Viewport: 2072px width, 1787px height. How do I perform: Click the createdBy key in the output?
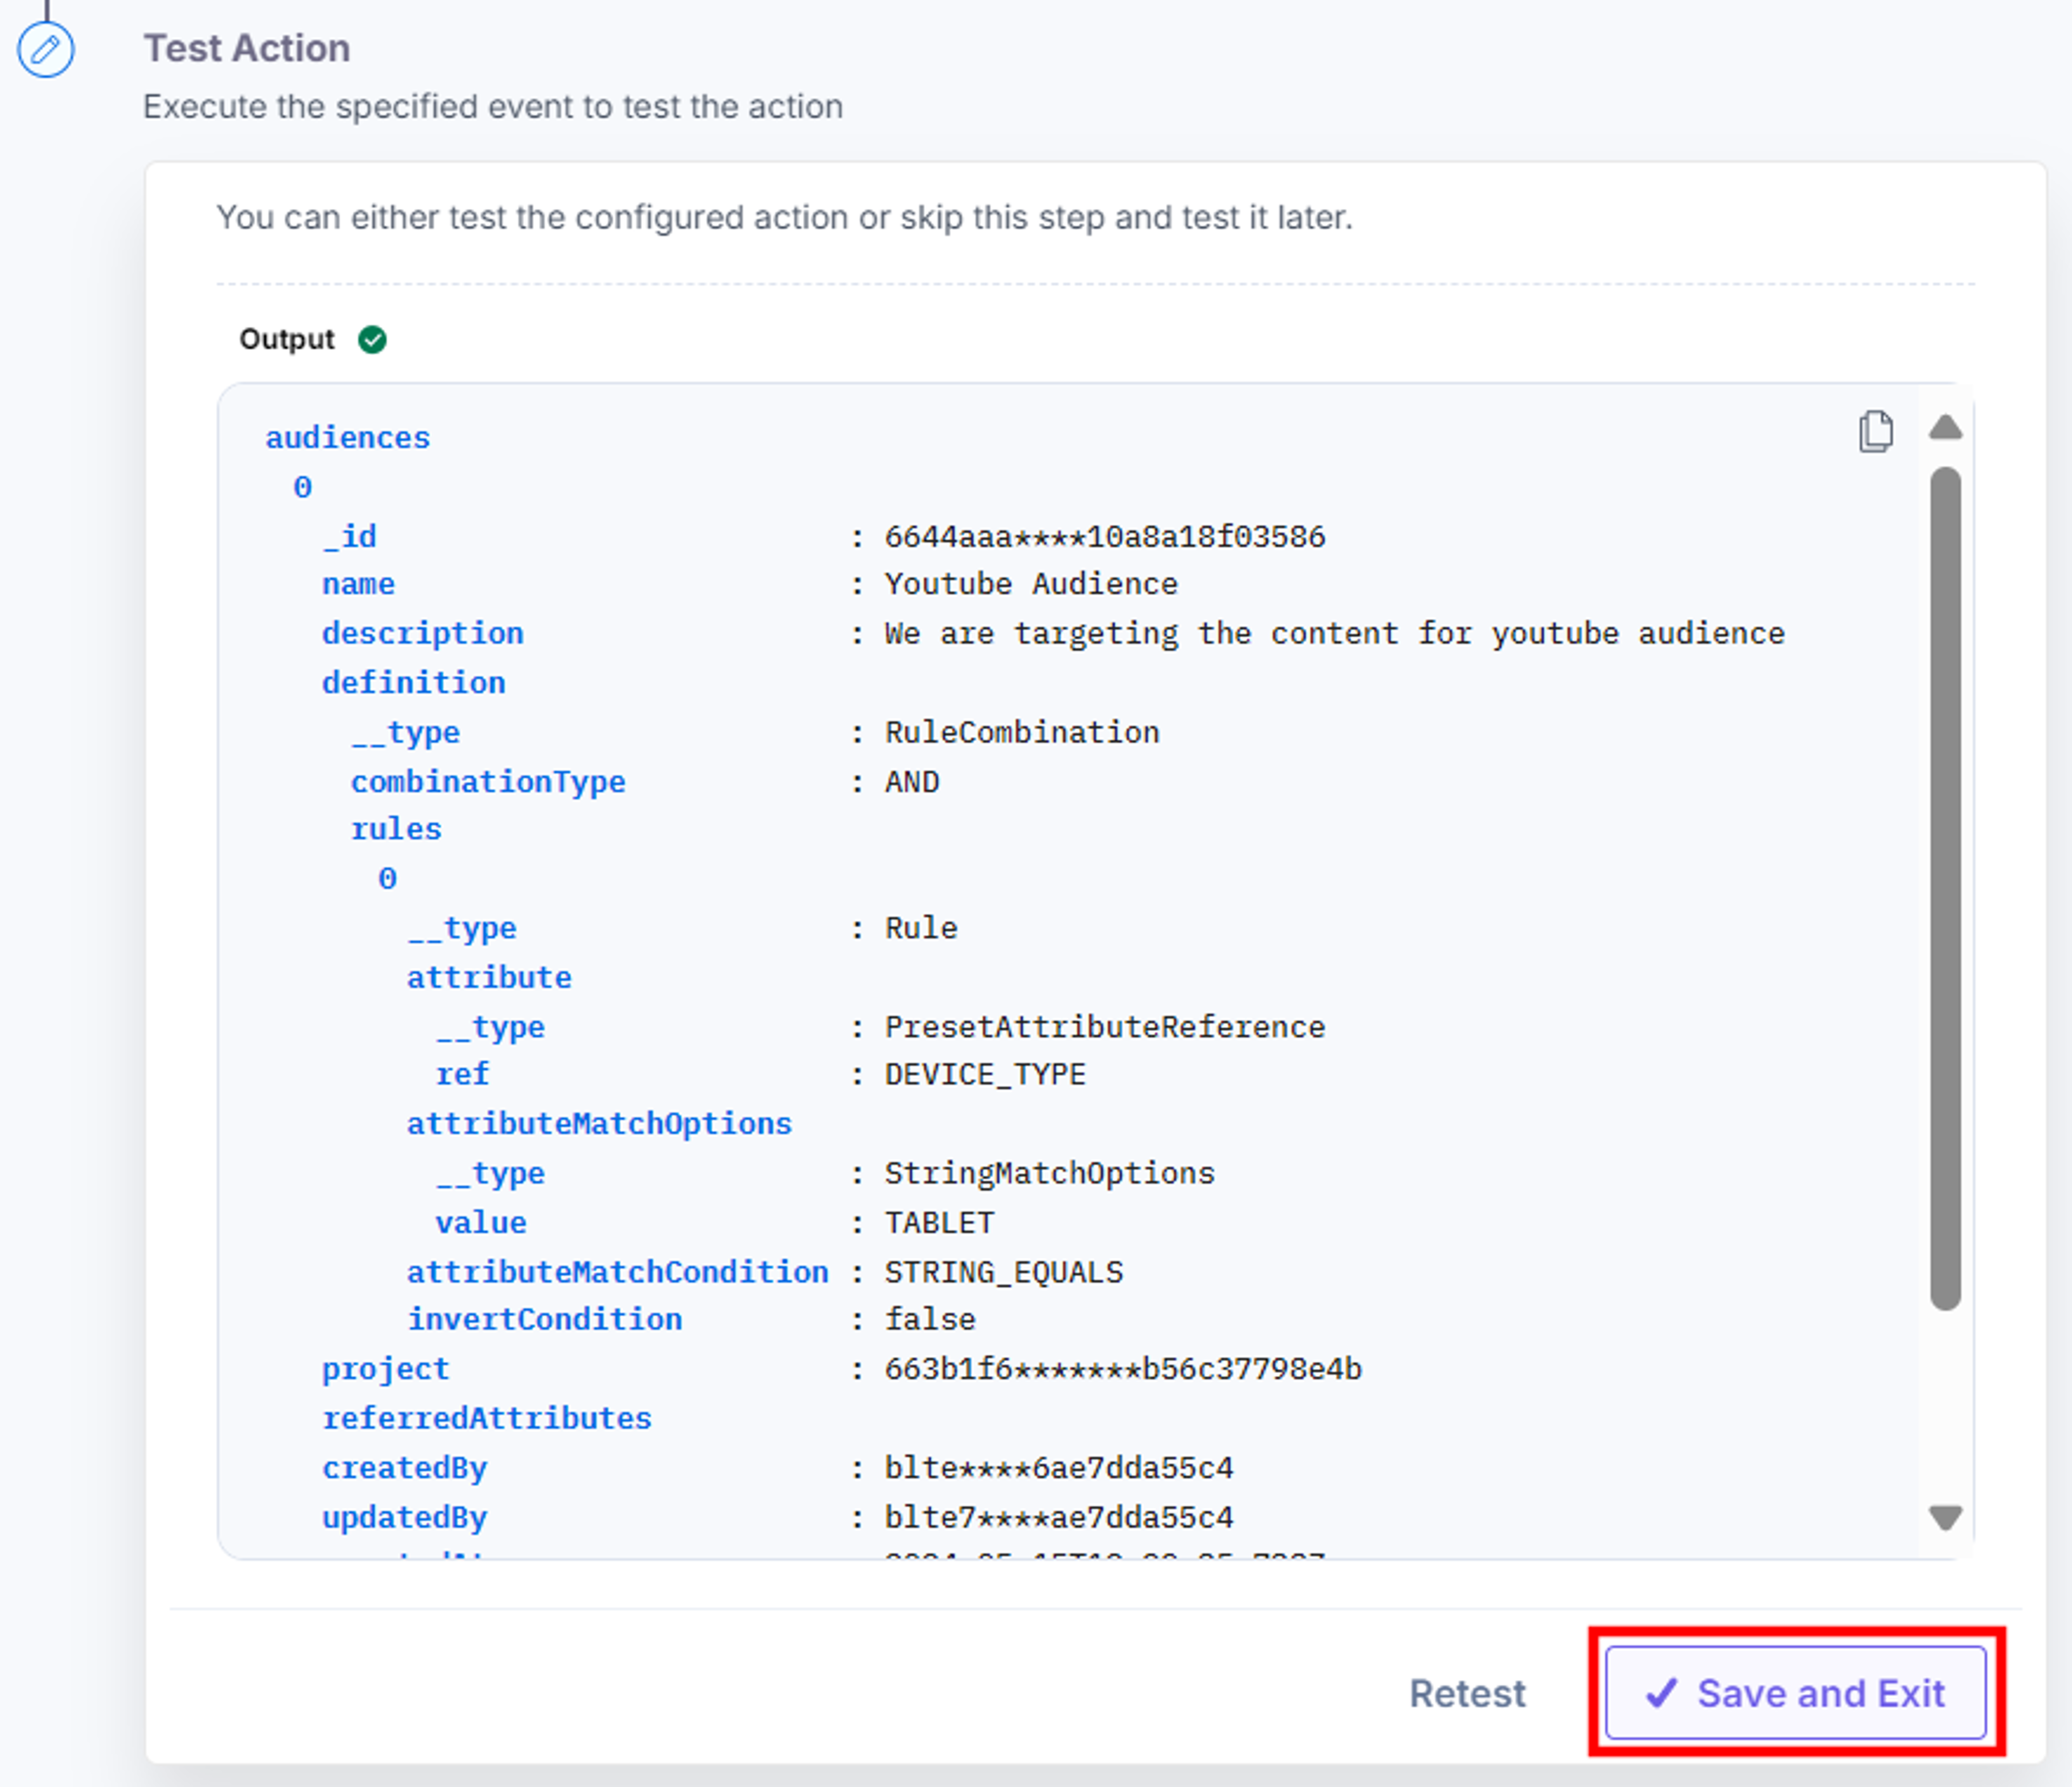[x=404, y=1468]
